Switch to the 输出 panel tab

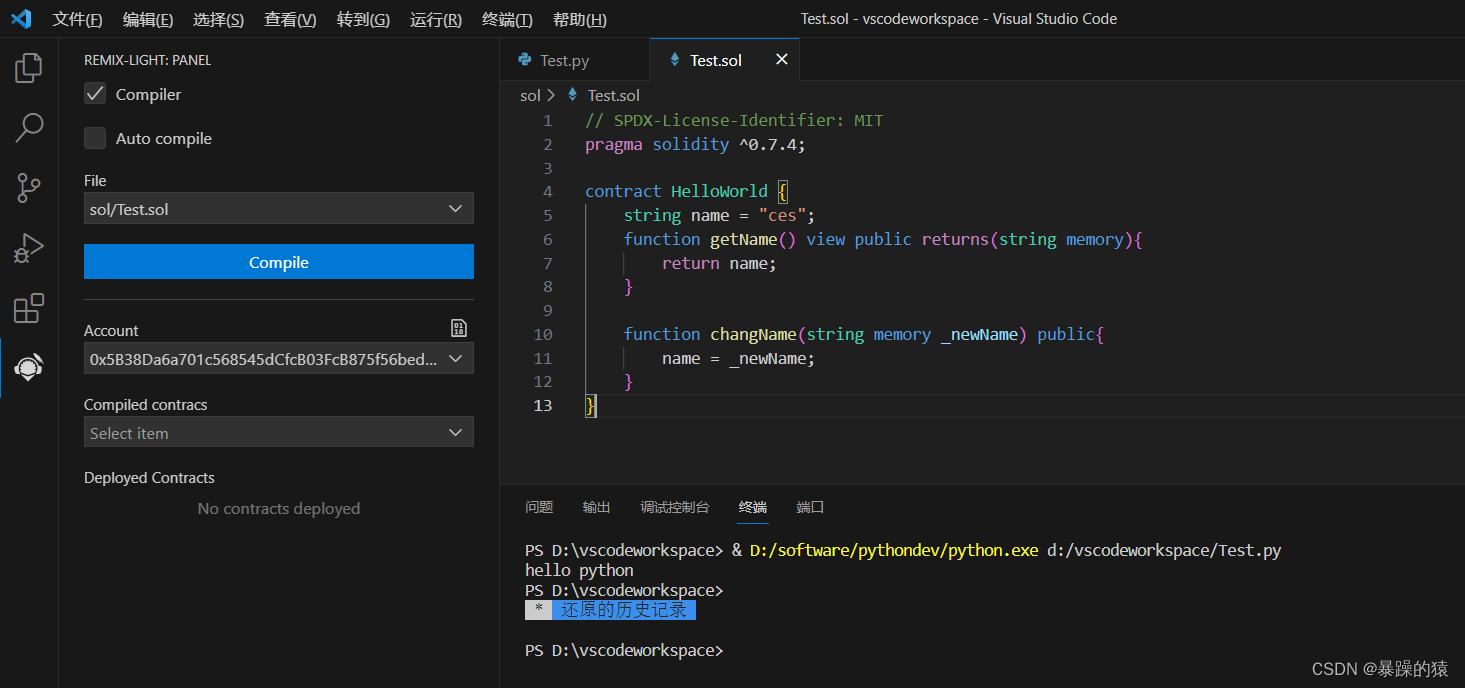(x=596, y=507)
